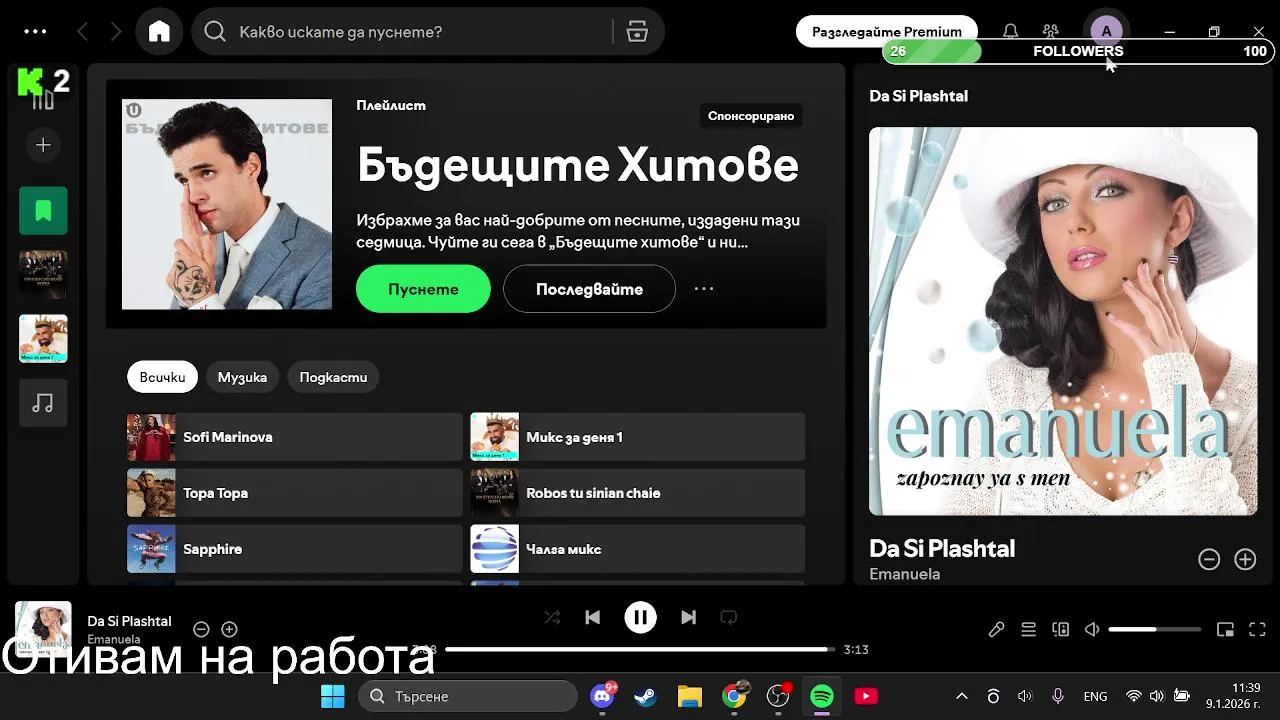This screenshot has height=720, width=1280.
Task: Go to the Home screen
Action: click(159, 32)
